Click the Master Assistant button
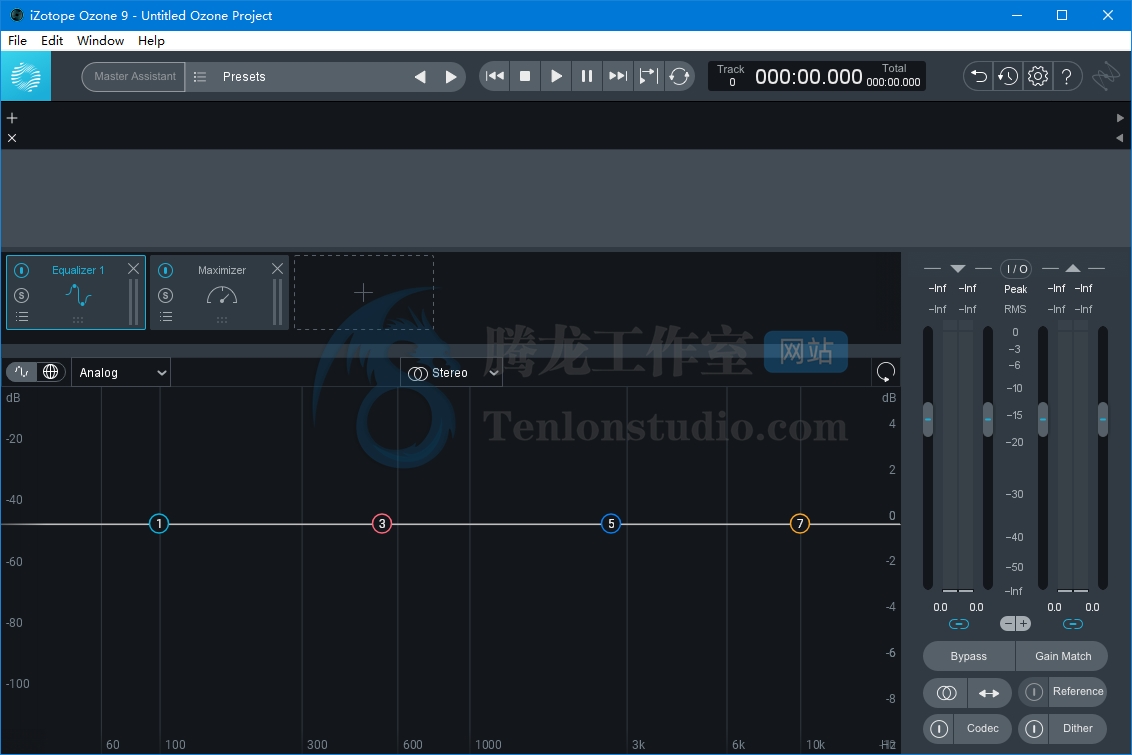1132x755 pixels. coord(134,77)
